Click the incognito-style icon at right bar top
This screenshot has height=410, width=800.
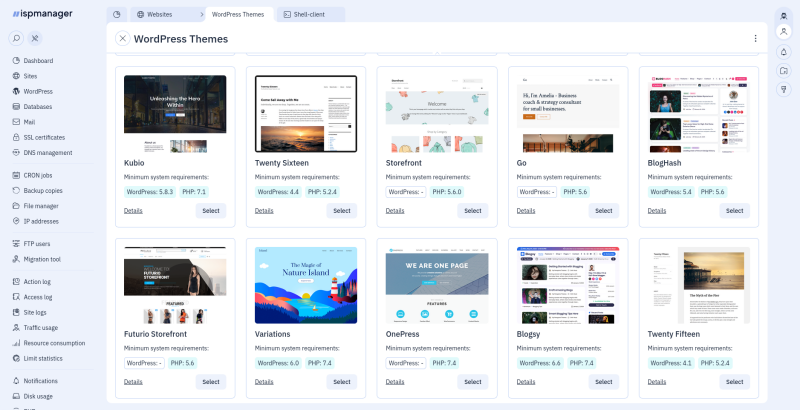(x=784, y=16)
